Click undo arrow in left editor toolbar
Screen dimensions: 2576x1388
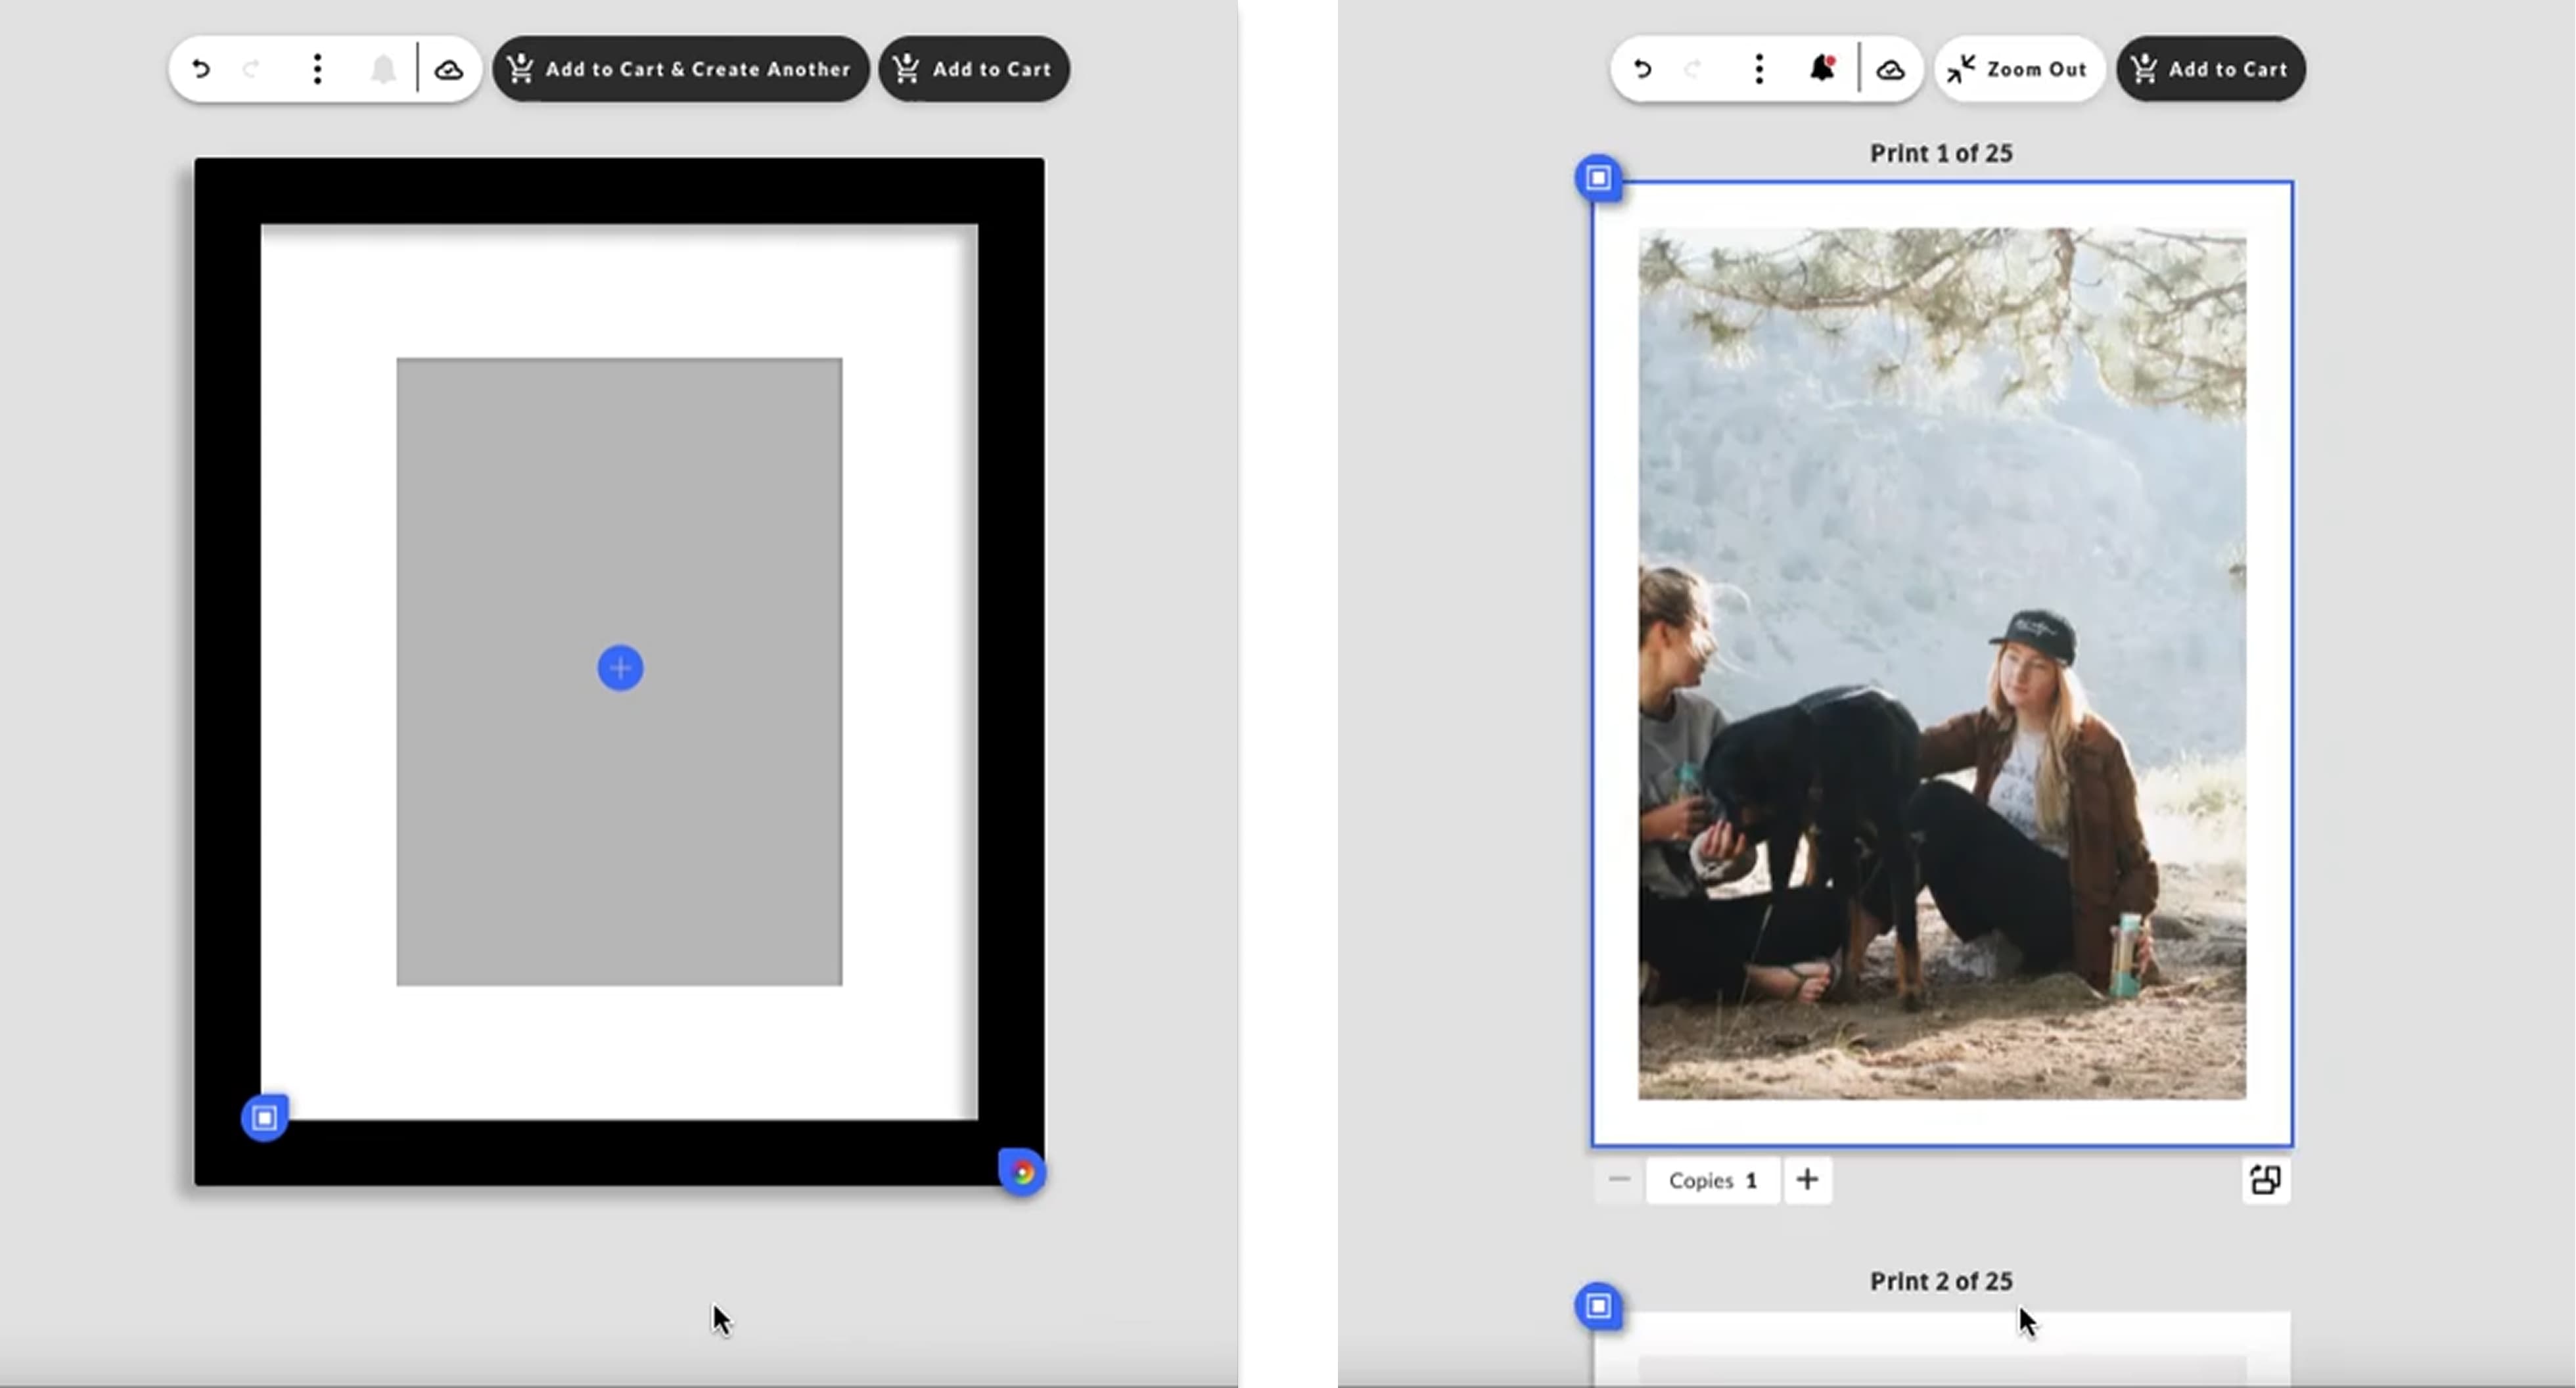(x=201, y=69)
